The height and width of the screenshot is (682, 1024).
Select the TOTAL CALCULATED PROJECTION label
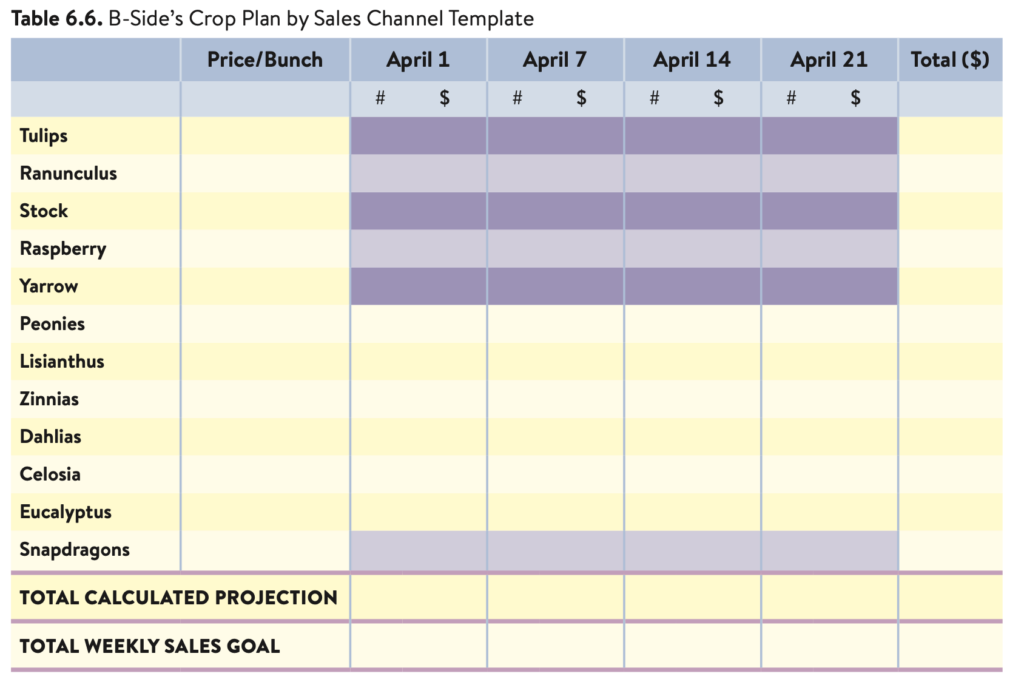(x=178, y=598)
